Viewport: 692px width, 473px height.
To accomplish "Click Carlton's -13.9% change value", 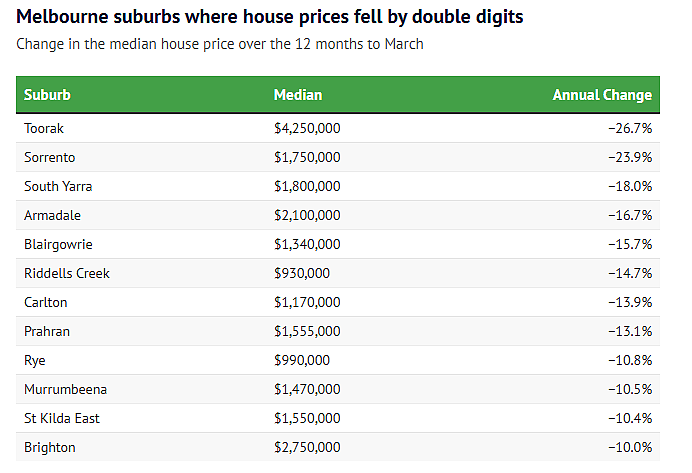I will (630, 302).
